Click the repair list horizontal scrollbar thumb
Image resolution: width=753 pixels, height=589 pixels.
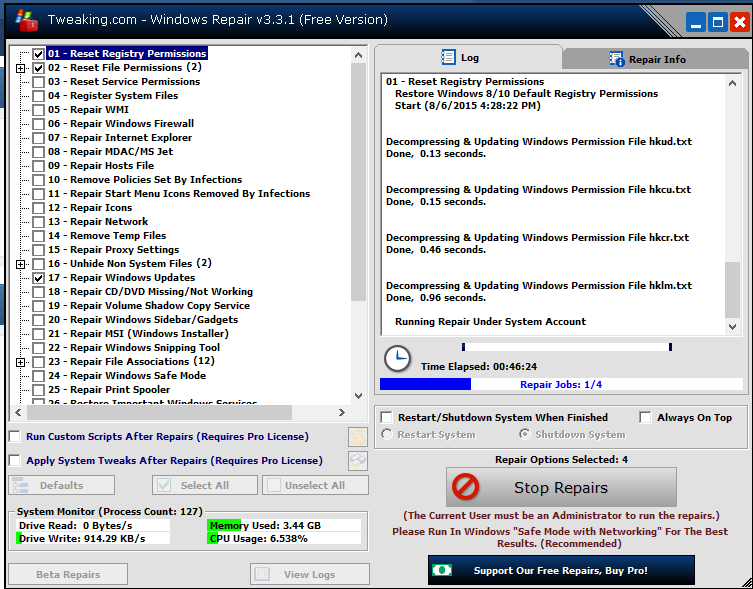[x=159, y=412]
